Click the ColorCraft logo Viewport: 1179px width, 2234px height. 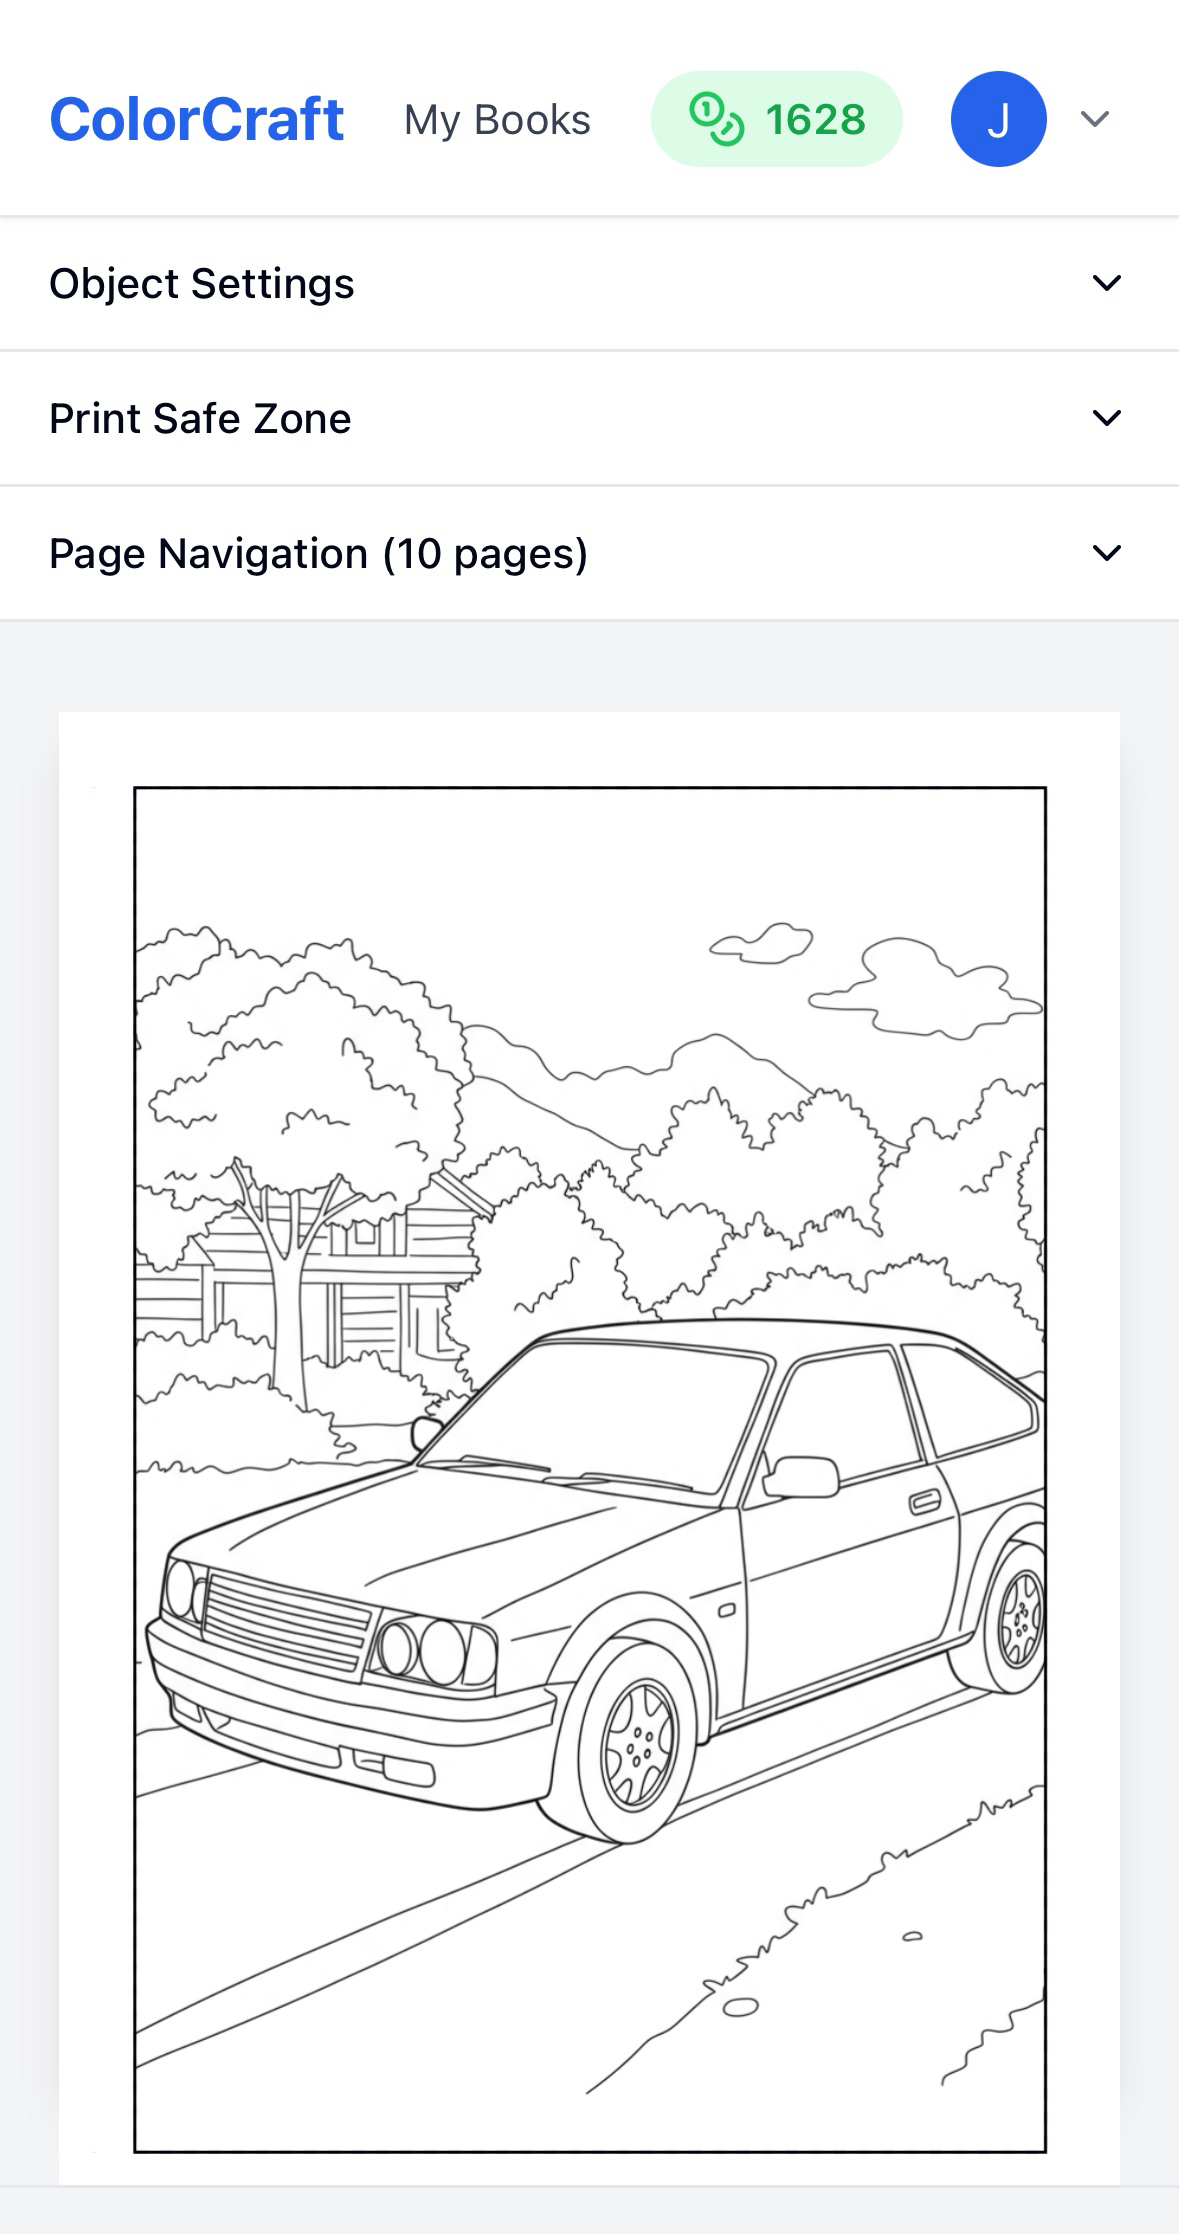pyautogui.click(x=197, y=119)
